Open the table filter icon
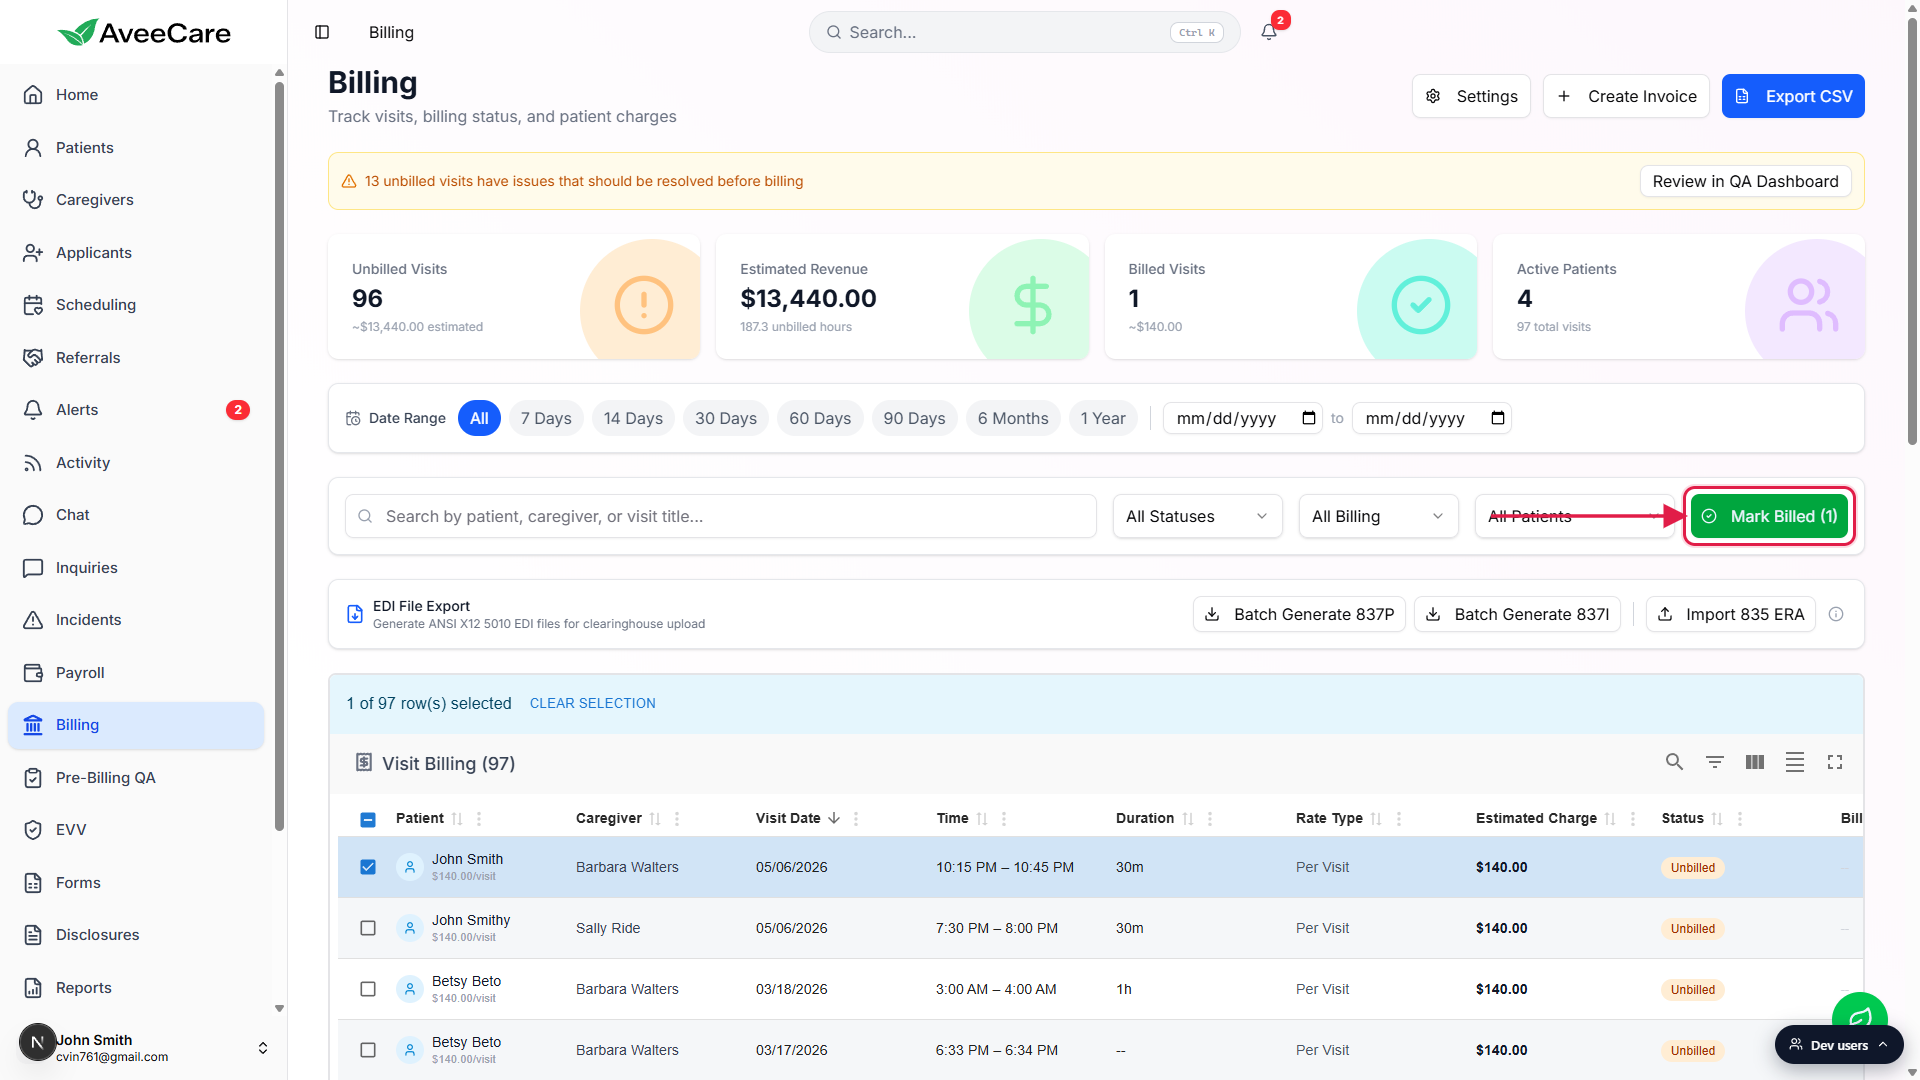The width and height of the screenshot is (1920, 1080). (1715, 762)
